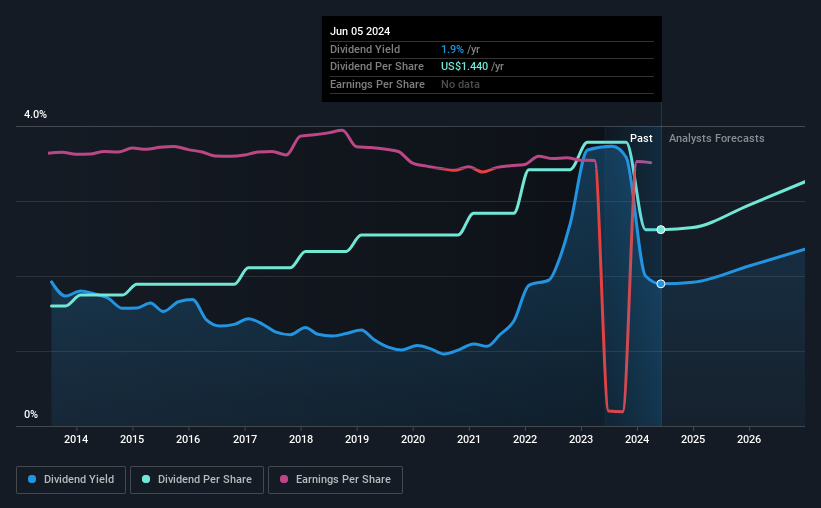Image resolution: width=821 pixels, height=508 pixels.
Task: Click the 2024 x-axis label
Action: pyautogui.click(x=637, y=439)
